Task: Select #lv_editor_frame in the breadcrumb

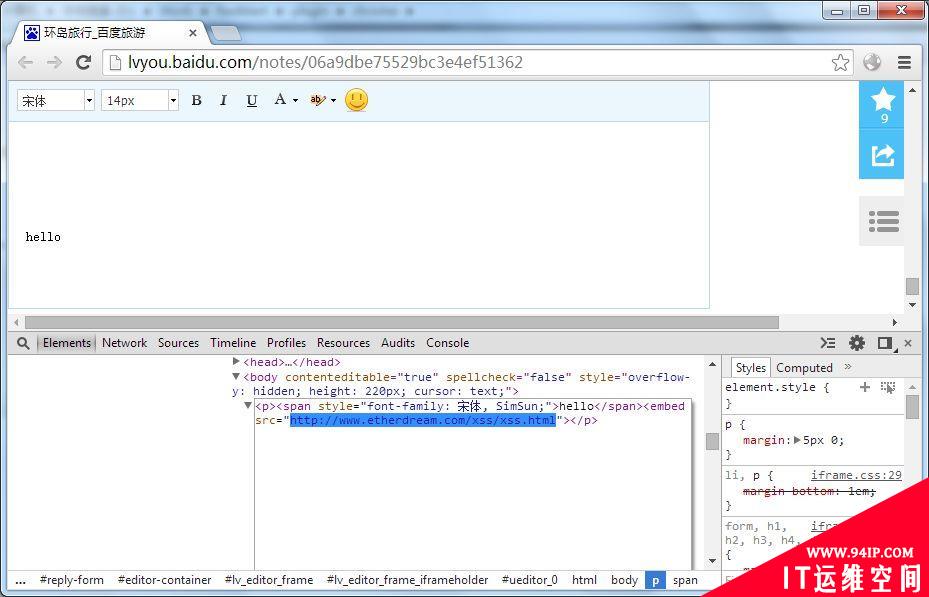Action: (269, 580)
